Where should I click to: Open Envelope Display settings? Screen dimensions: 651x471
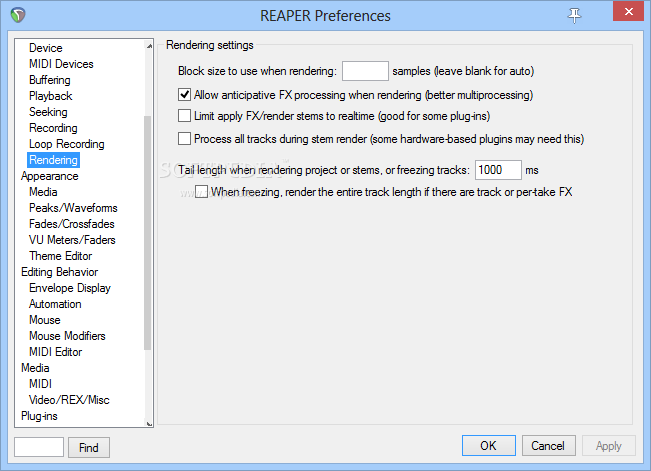tap(70, 288)
